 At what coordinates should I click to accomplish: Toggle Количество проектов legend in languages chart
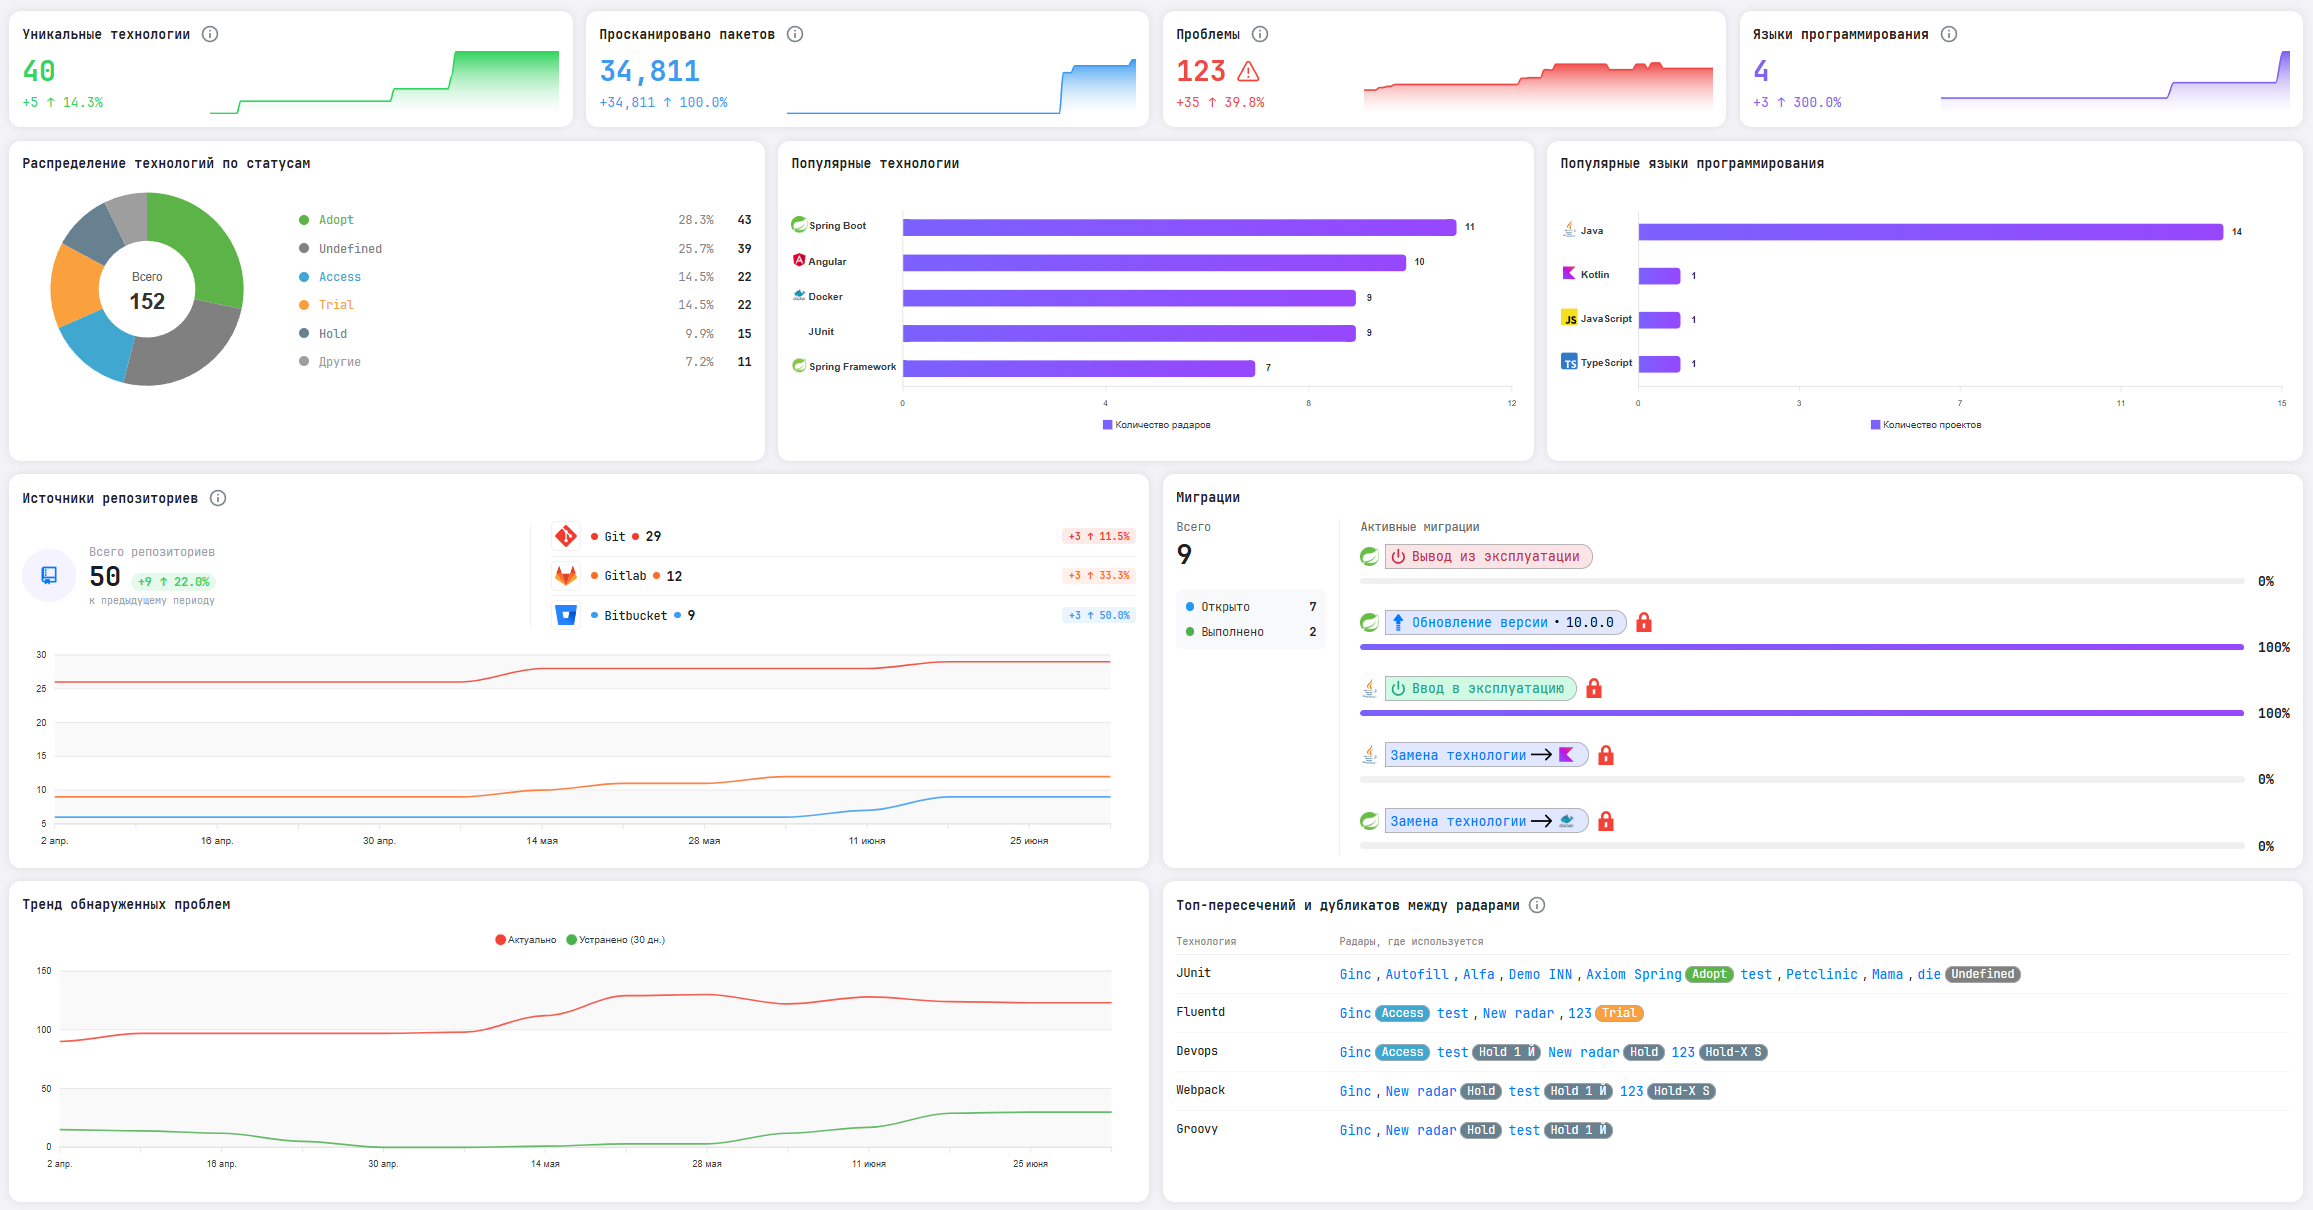tap(1926, 425)
